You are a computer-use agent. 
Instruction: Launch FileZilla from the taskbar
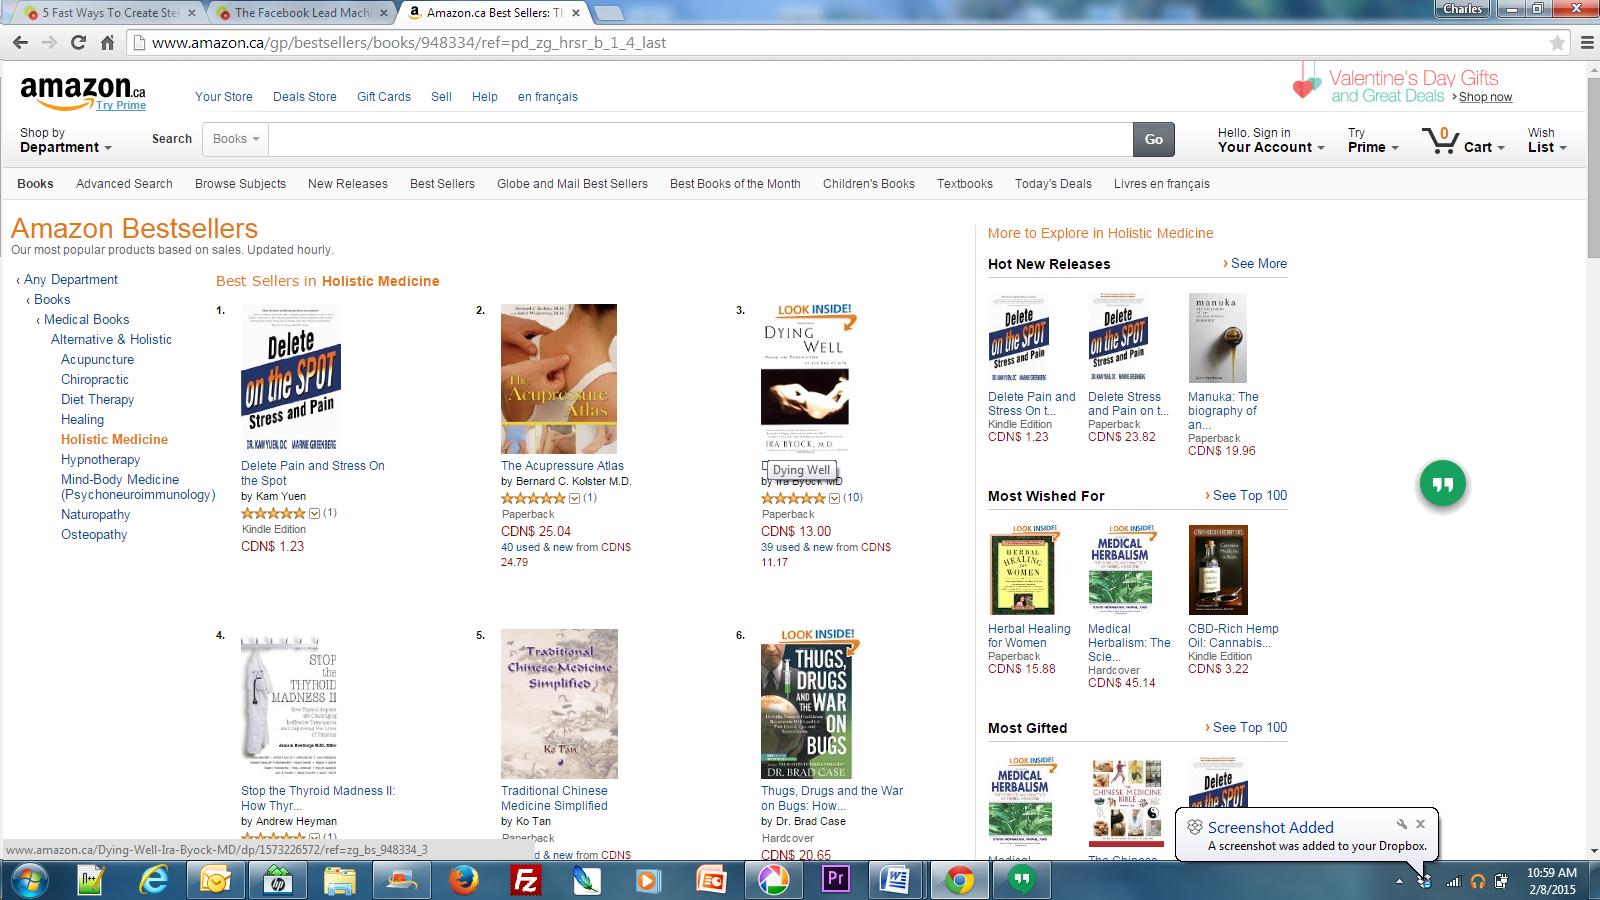(x=525, y=880)
